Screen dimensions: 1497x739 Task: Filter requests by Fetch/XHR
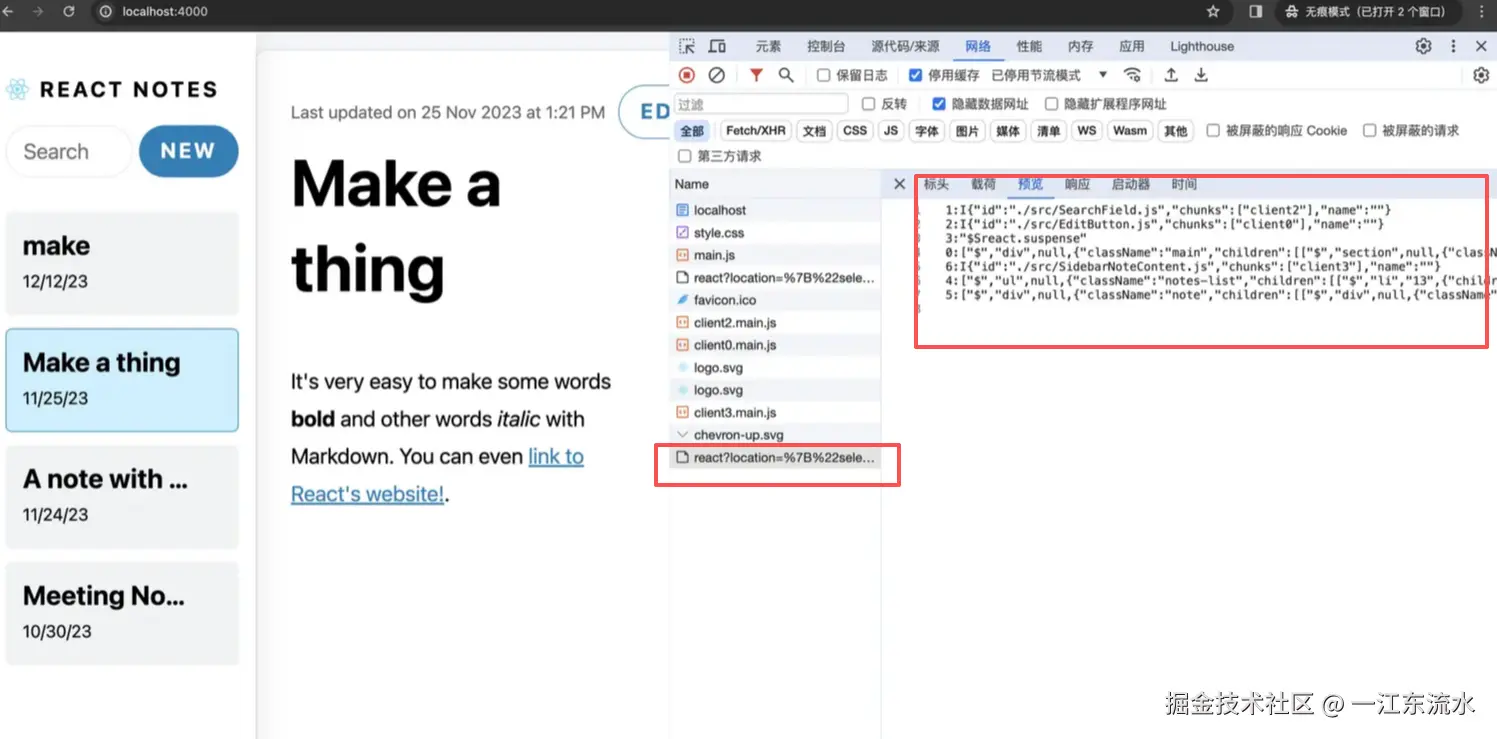pos(756,131)
